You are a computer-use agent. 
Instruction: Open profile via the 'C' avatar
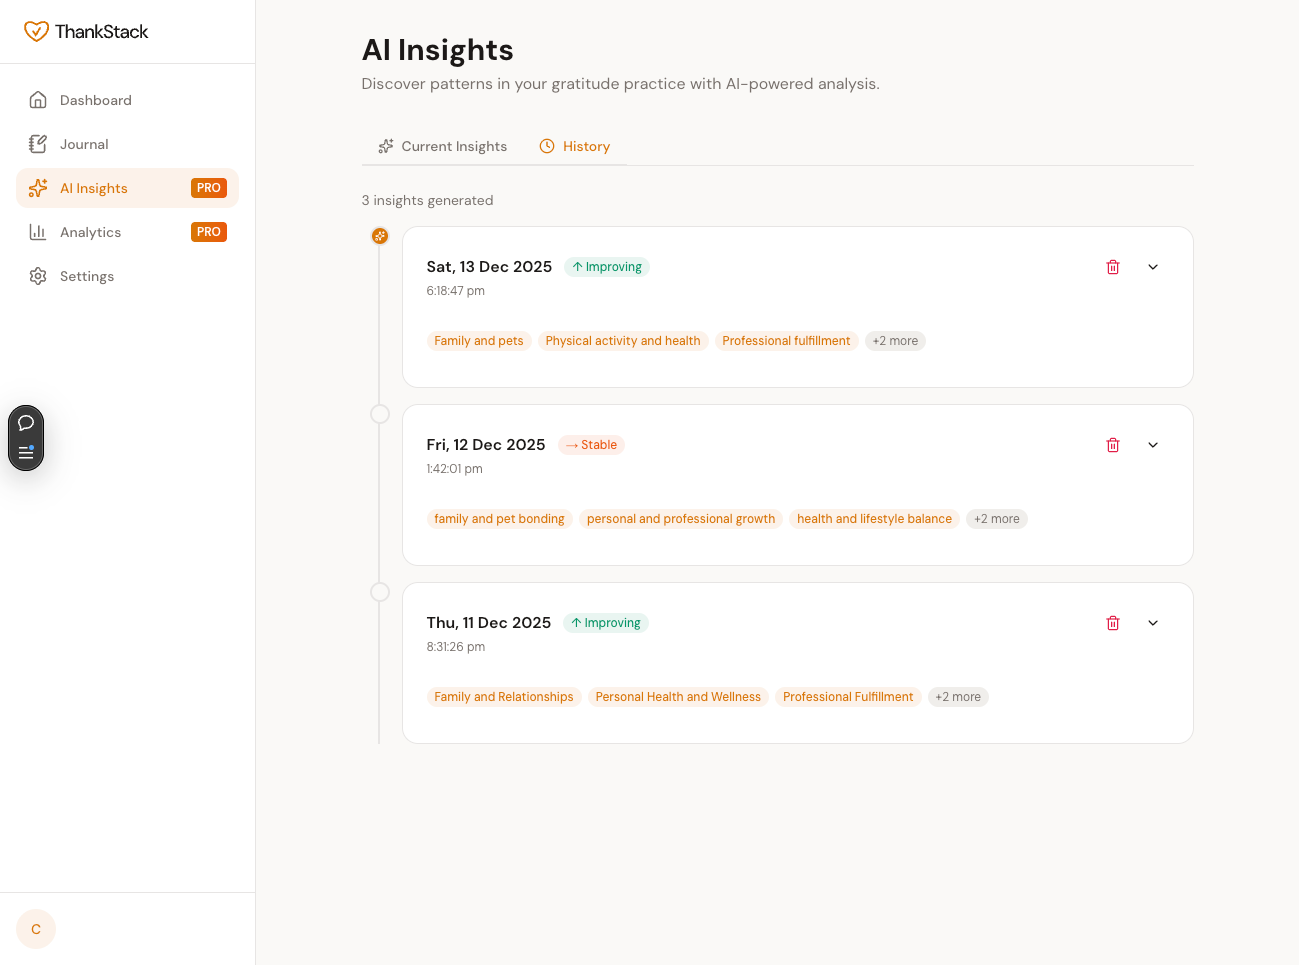35,929
